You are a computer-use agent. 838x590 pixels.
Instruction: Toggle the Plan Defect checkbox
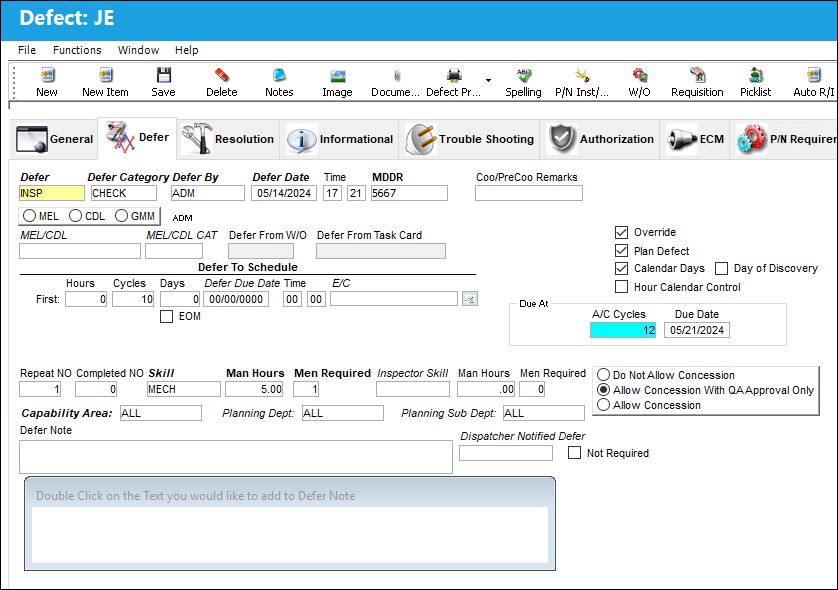621,251
